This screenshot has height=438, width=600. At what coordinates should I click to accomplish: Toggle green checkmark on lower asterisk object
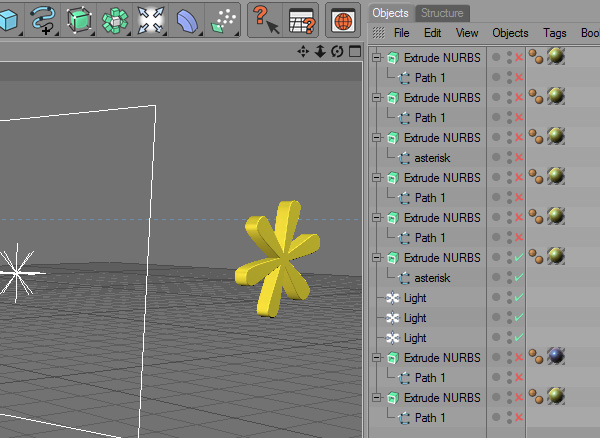(x=519, y=278)
